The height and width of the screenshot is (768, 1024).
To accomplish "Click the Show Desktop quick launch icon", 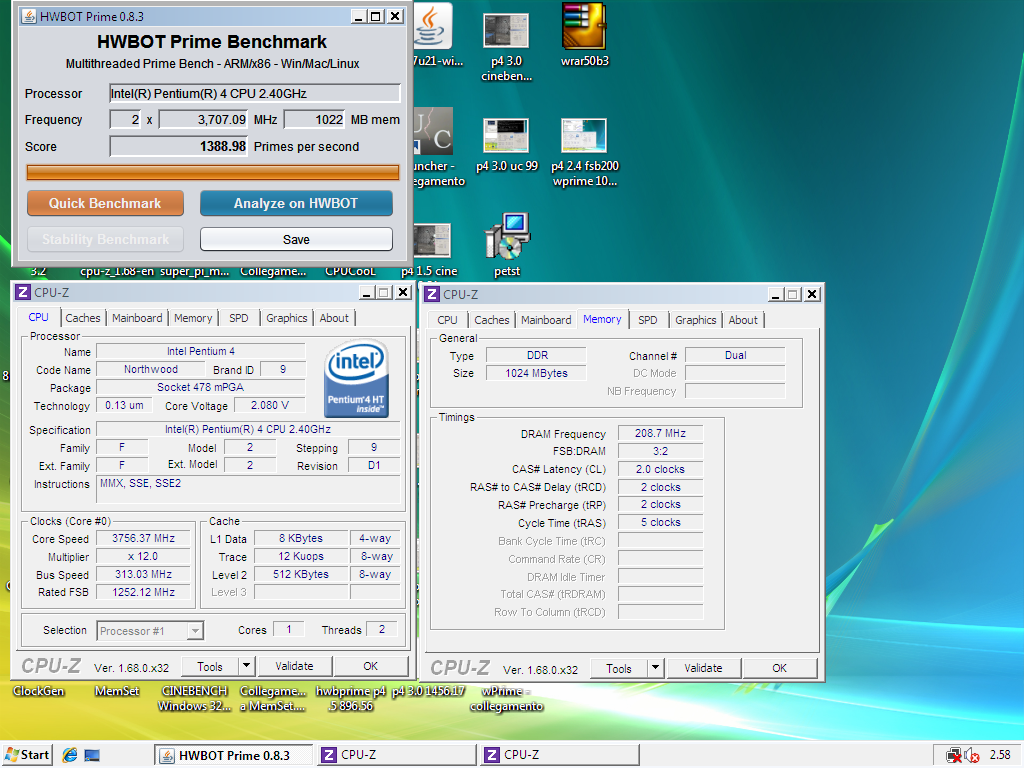I will (x=92, y=756).
